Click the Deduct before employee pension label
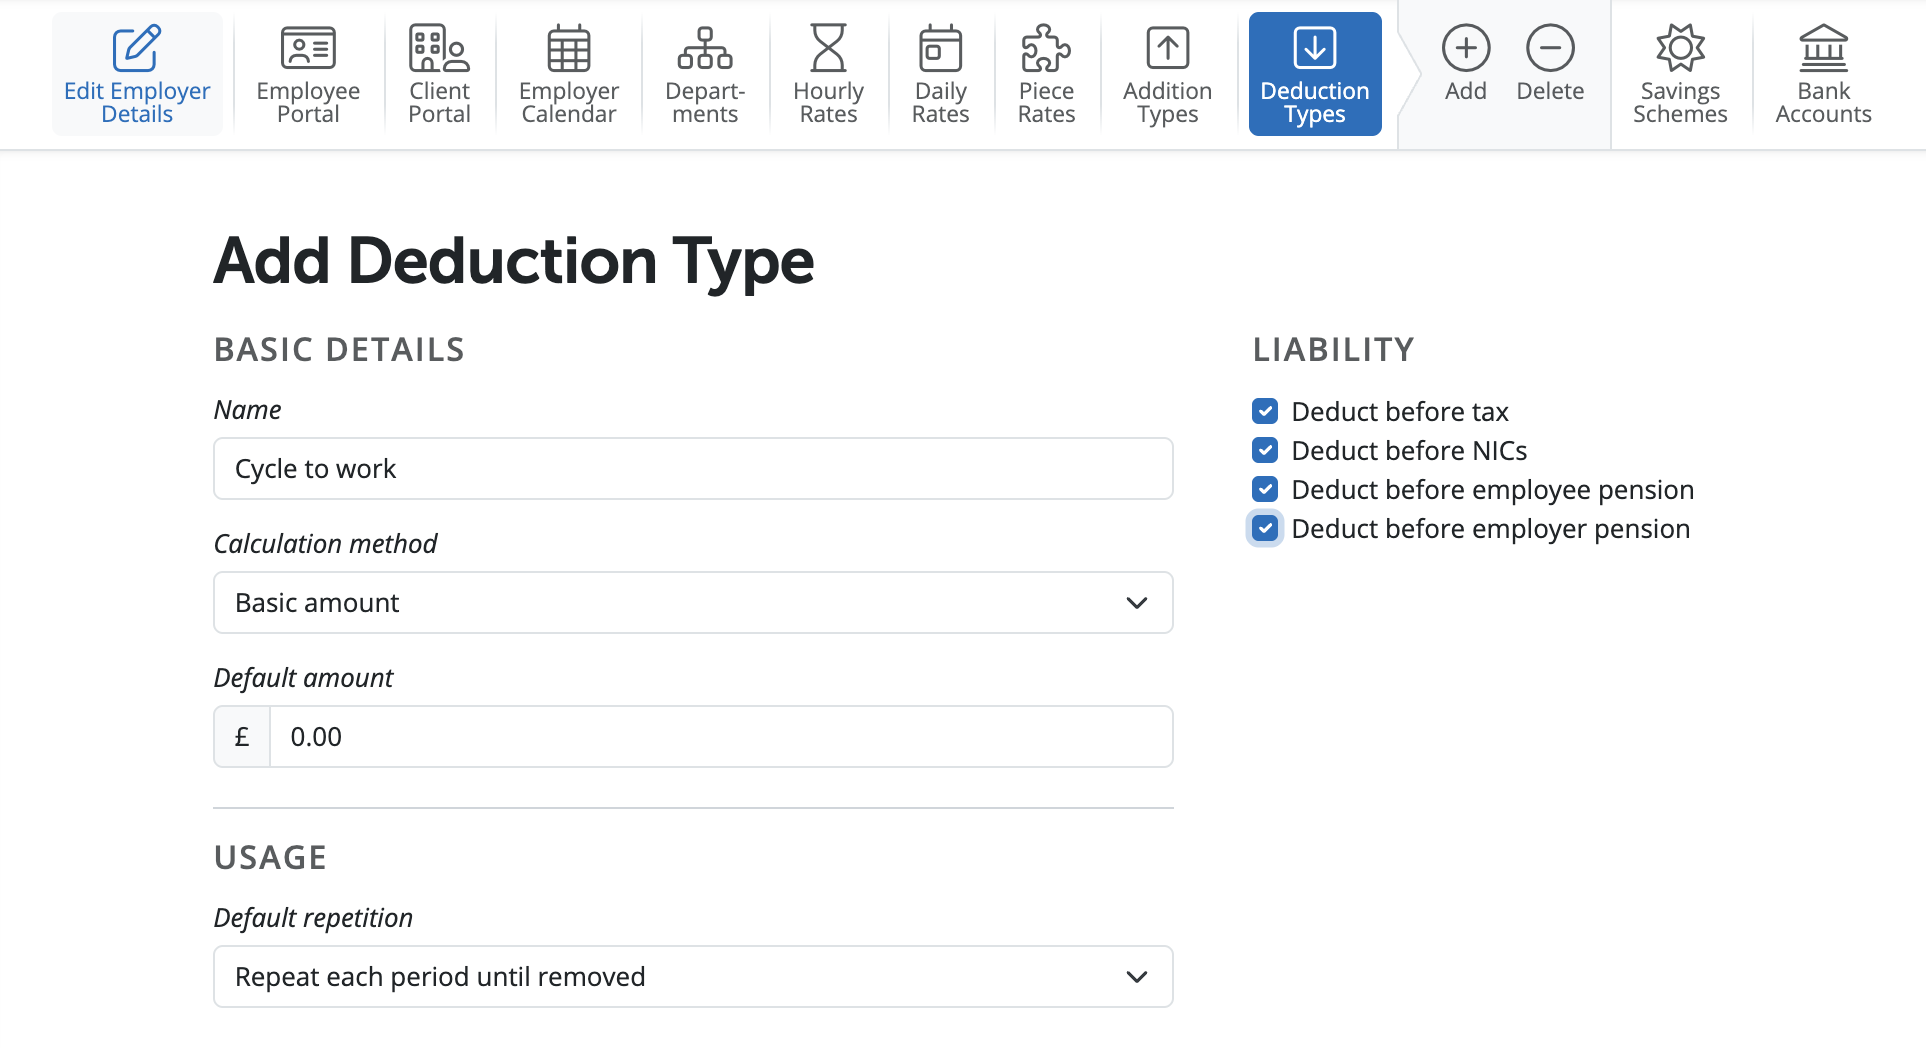 coord(1493,489)
